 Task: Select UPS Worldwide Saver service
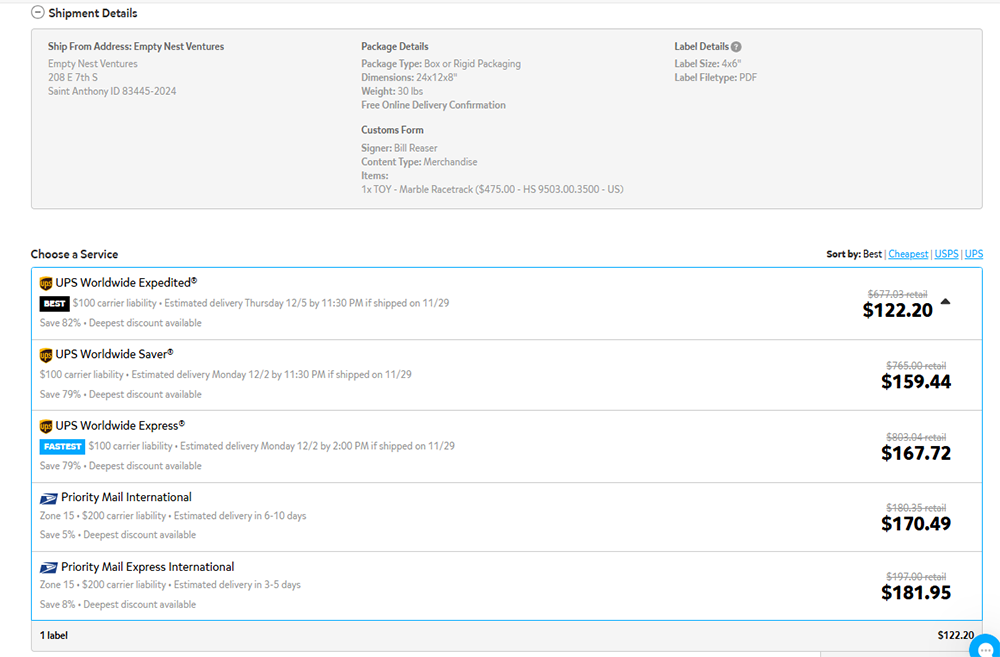click(x=507, y=375)
